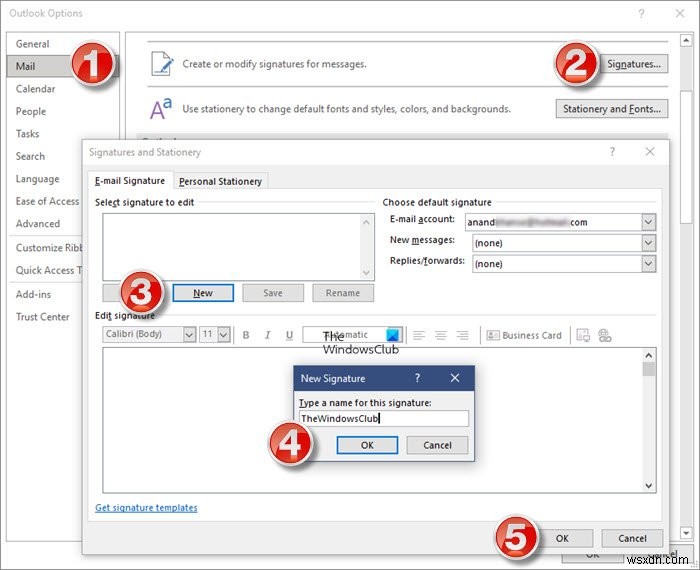Toggle Italic formatting in signature editor
700x570 pixels.
(267, 335)
